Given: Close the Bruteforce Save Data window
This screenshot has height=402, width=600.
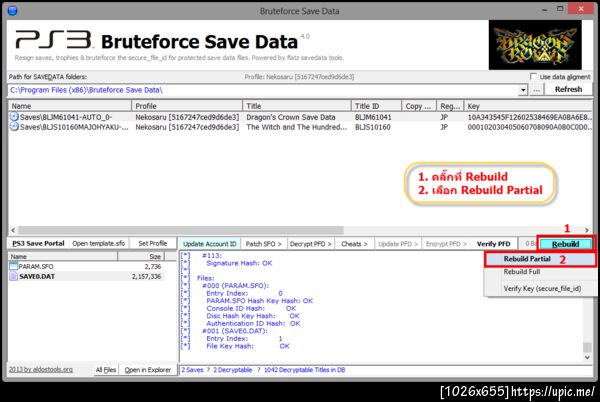Looking at the screenshot, I should click(x=581, y=9).
